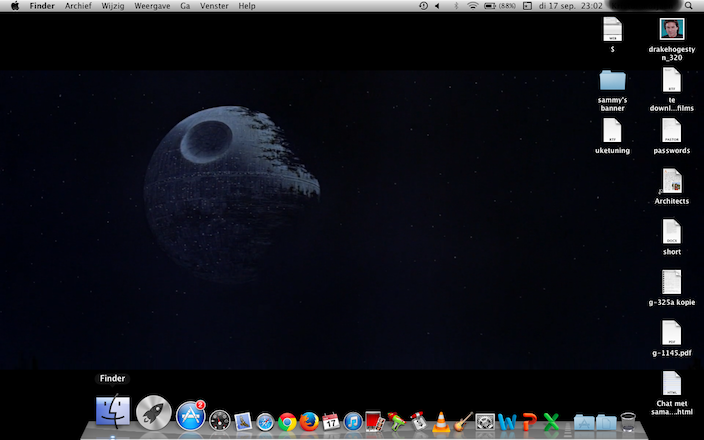Viewport: 704px width, 440px height.
Task: Select the uketuning RTF file
Action: pyautogui.click(x=612, y=136)
